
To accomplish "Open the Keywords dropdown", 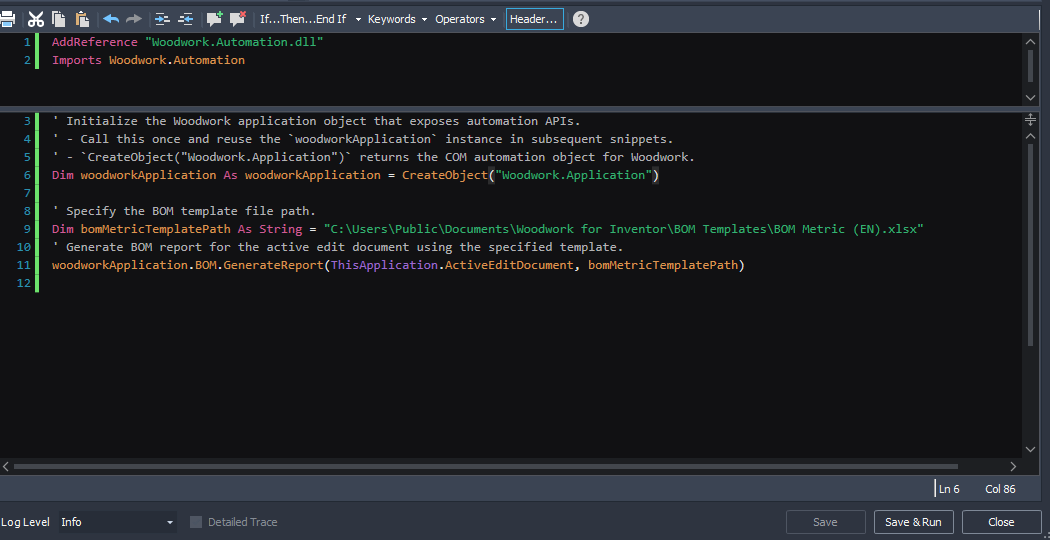I will pyautogui.click(x=397, y=19).
